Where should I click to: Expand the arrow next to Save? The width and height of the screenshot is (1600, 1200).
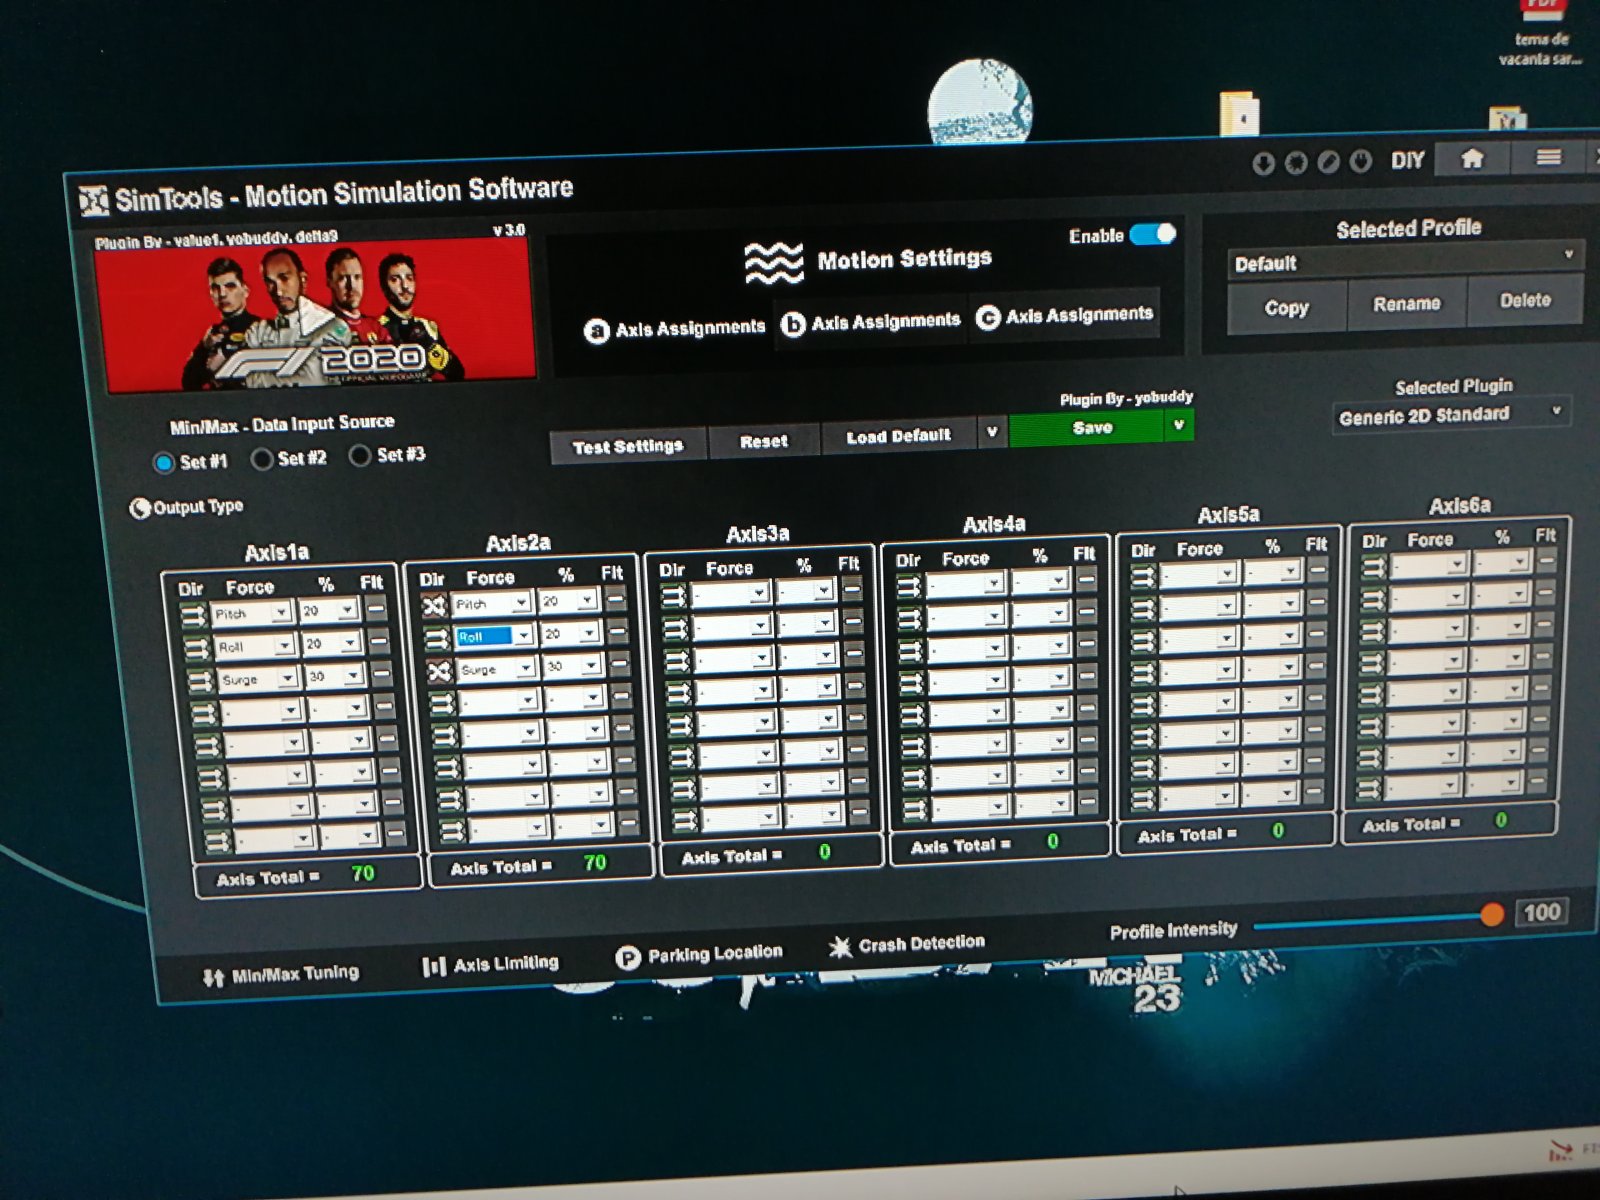coord(1179,425)
